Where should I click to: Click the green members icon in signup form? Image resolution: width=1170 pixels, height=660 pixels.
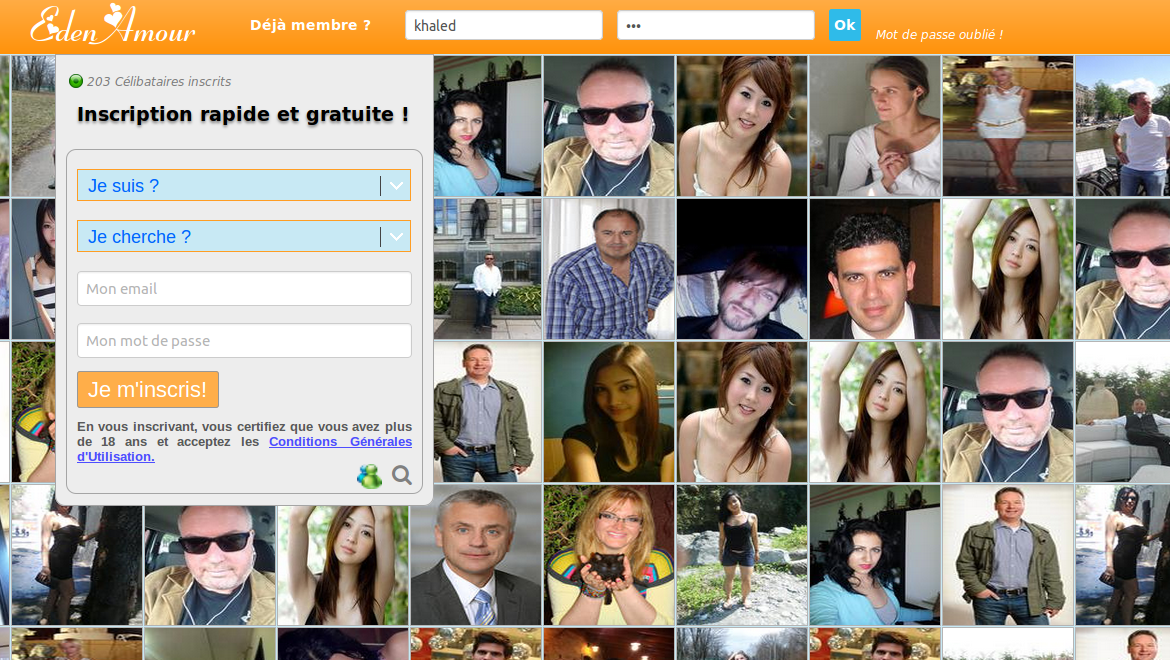tap(369, 476)
